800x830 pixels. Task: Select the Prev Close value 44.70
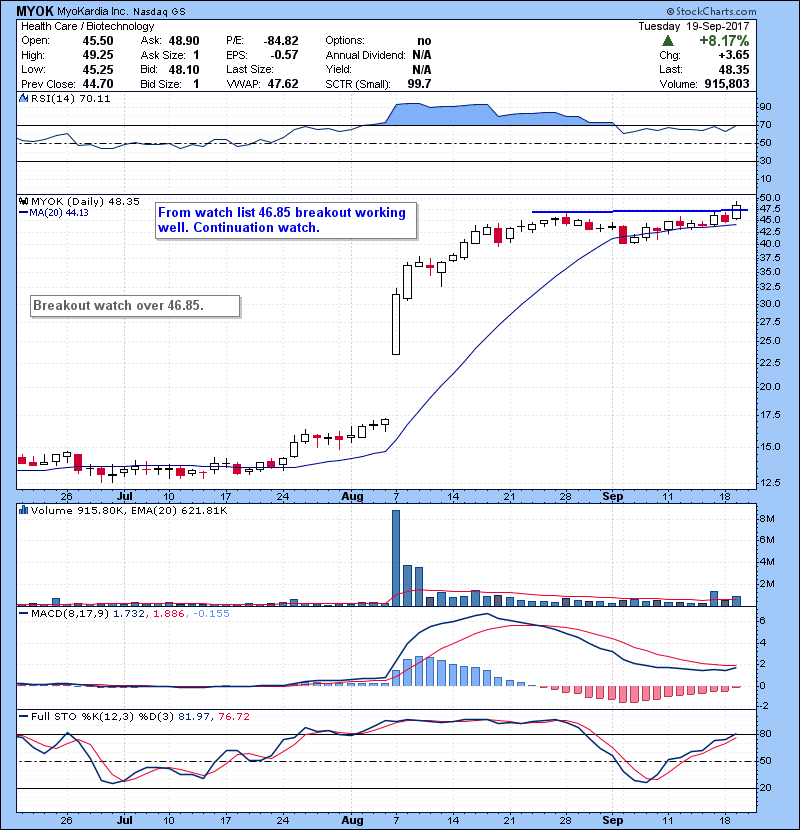(98, 84)
